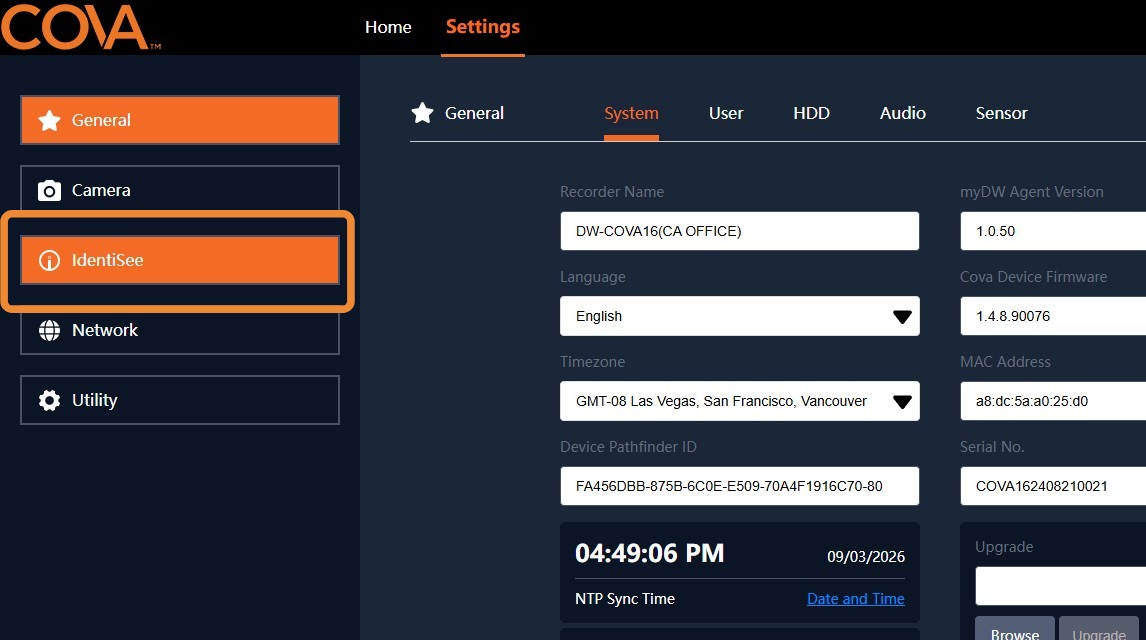Image resolution: width=1146 pixels, height=640 pixels.
Task: Open the Audio tab
Action: click(903, 113)
